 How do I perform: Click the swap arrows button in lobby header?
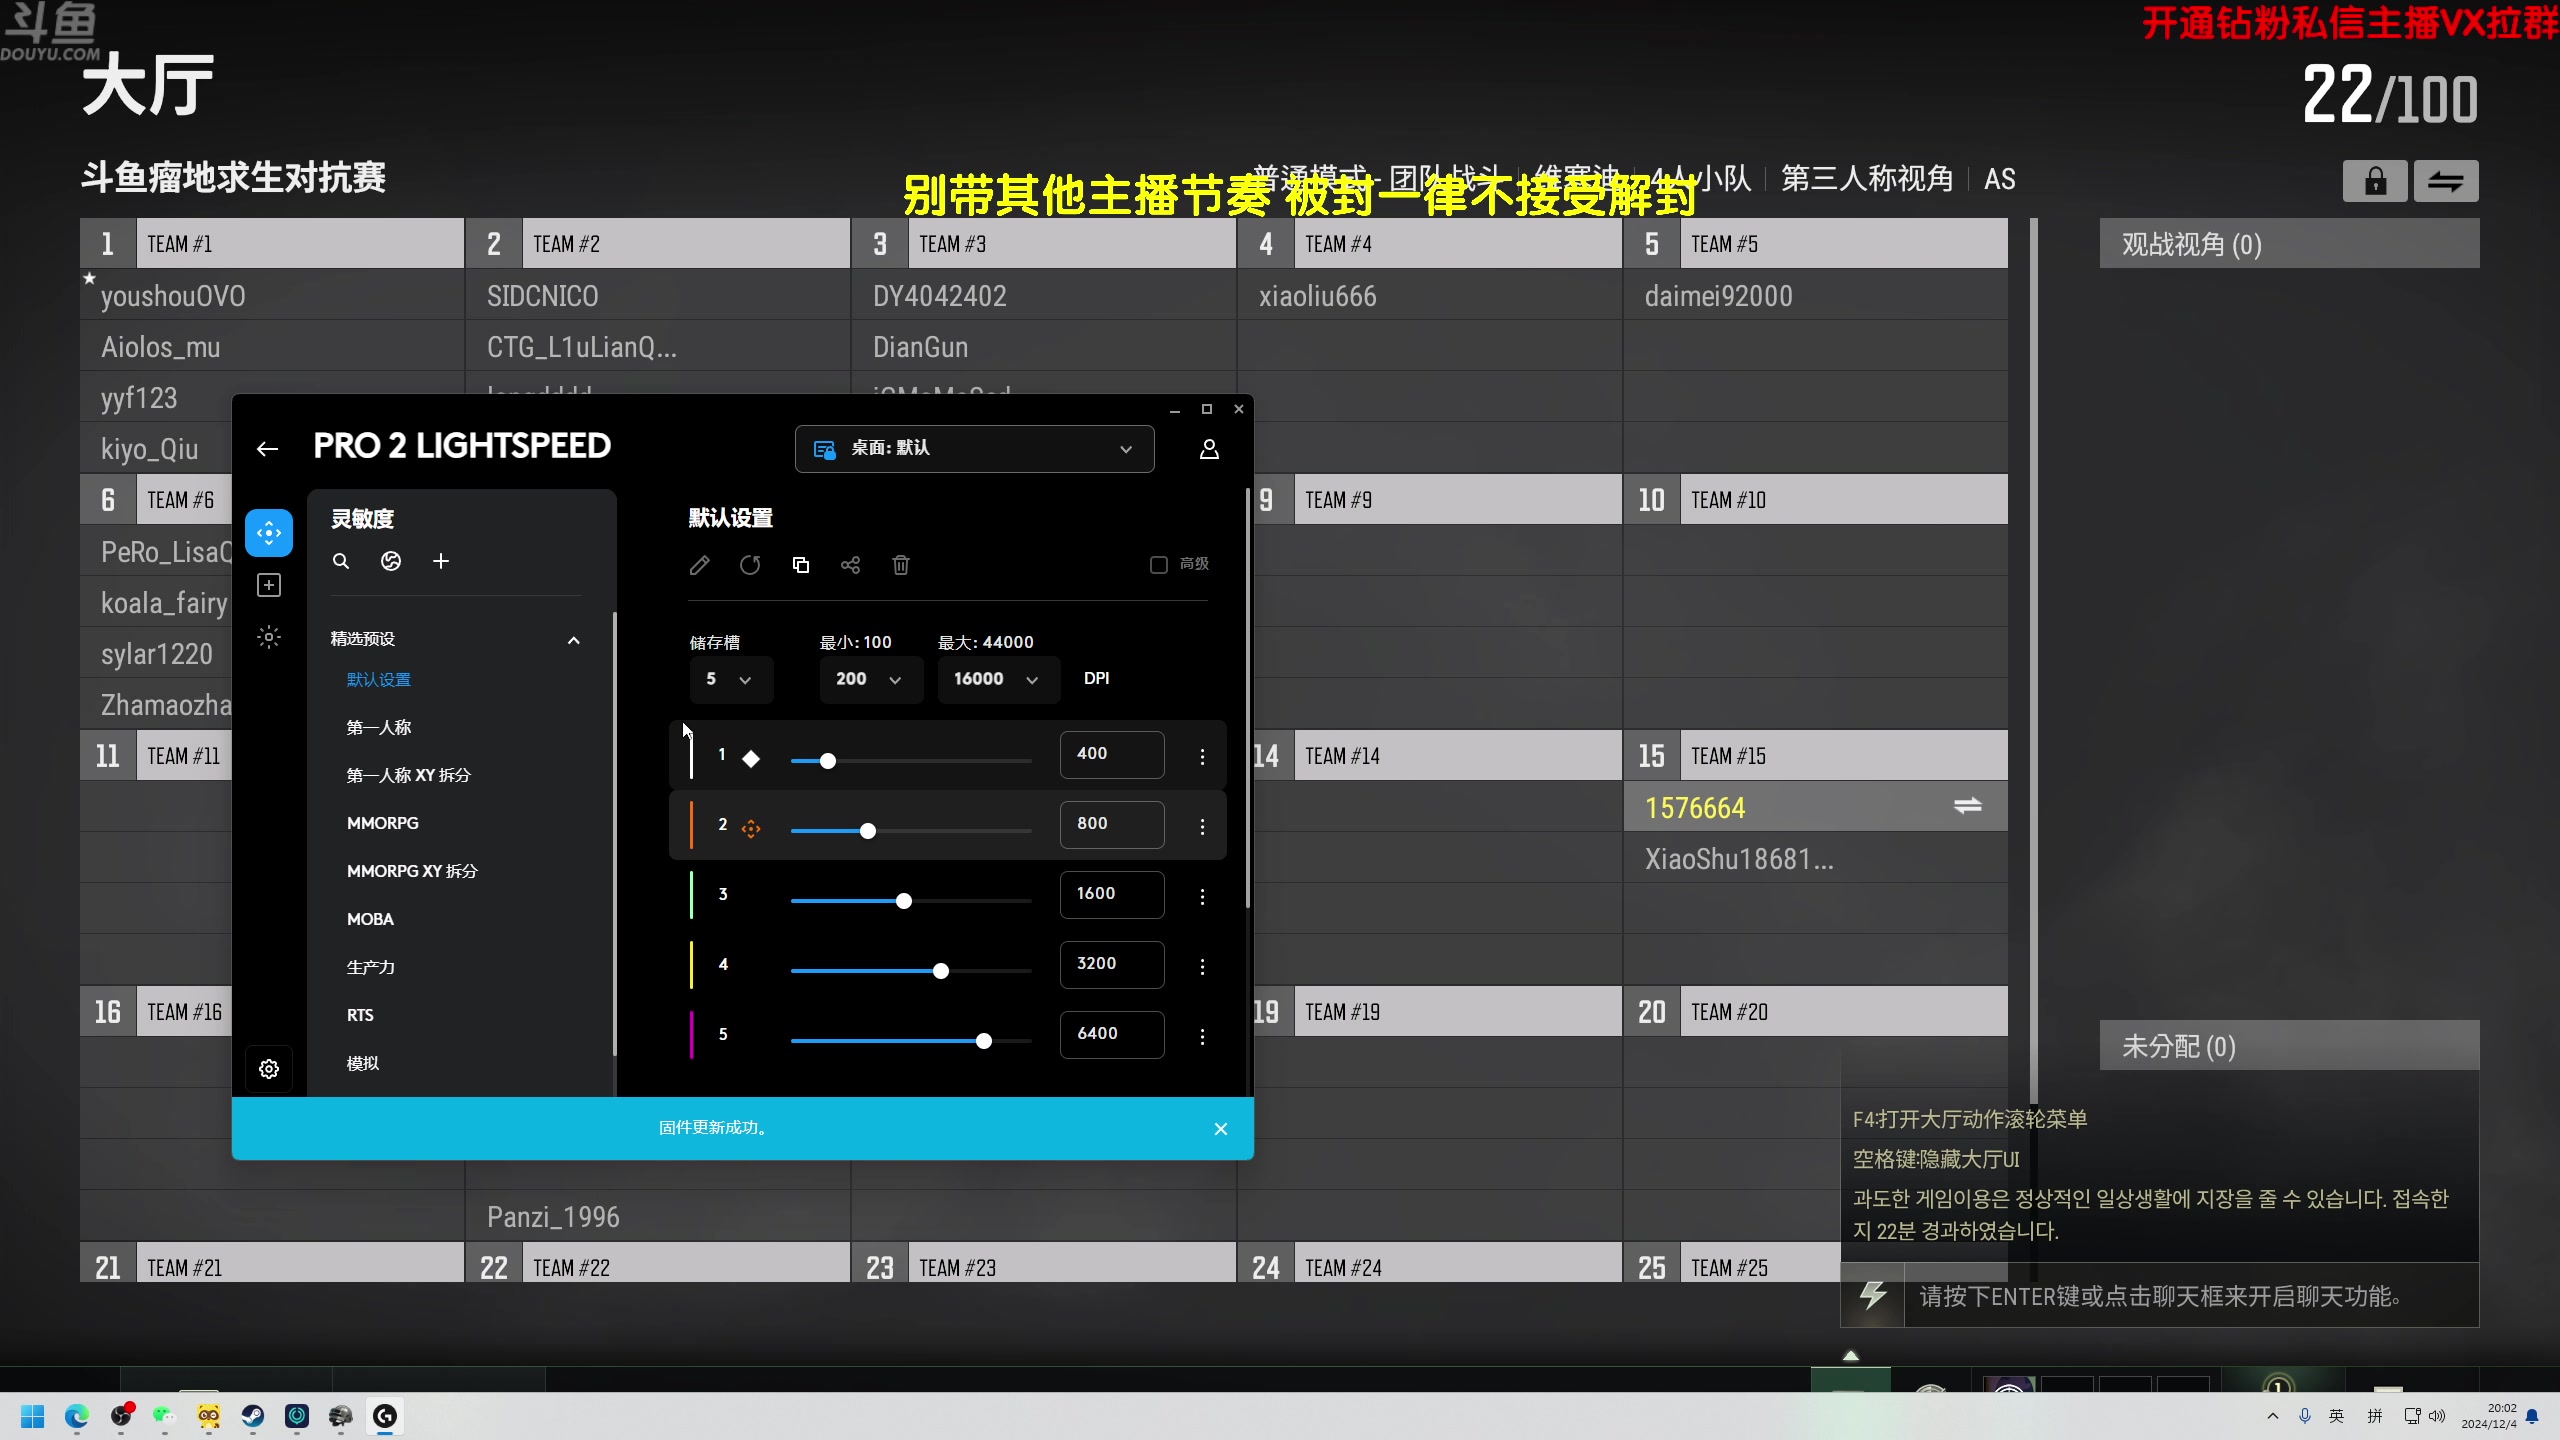click(x=2446, y=181)
